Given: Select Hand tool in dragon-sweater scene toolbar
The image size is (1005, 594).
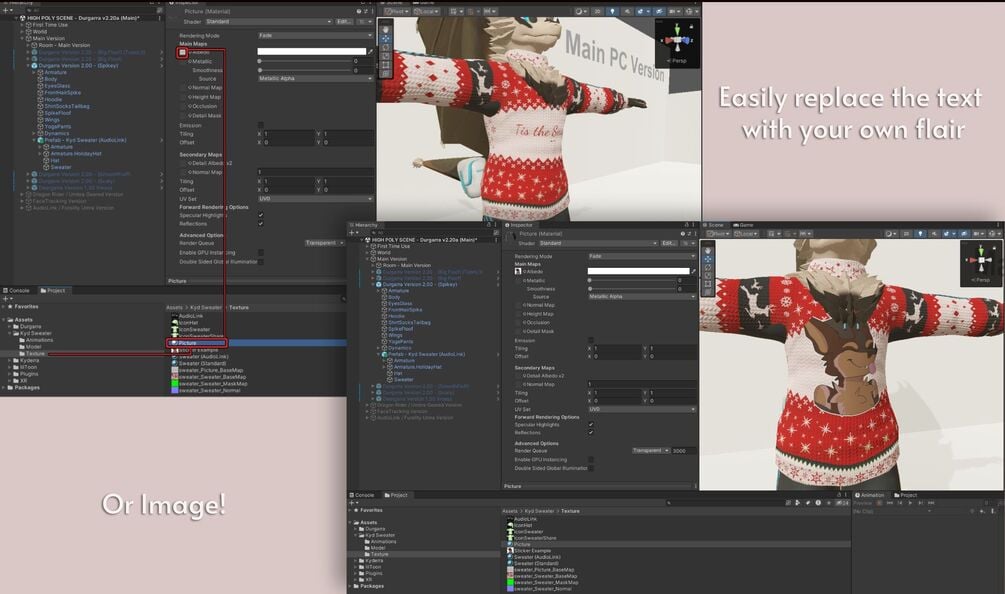Looking at the screenshot, I should 708,251.
